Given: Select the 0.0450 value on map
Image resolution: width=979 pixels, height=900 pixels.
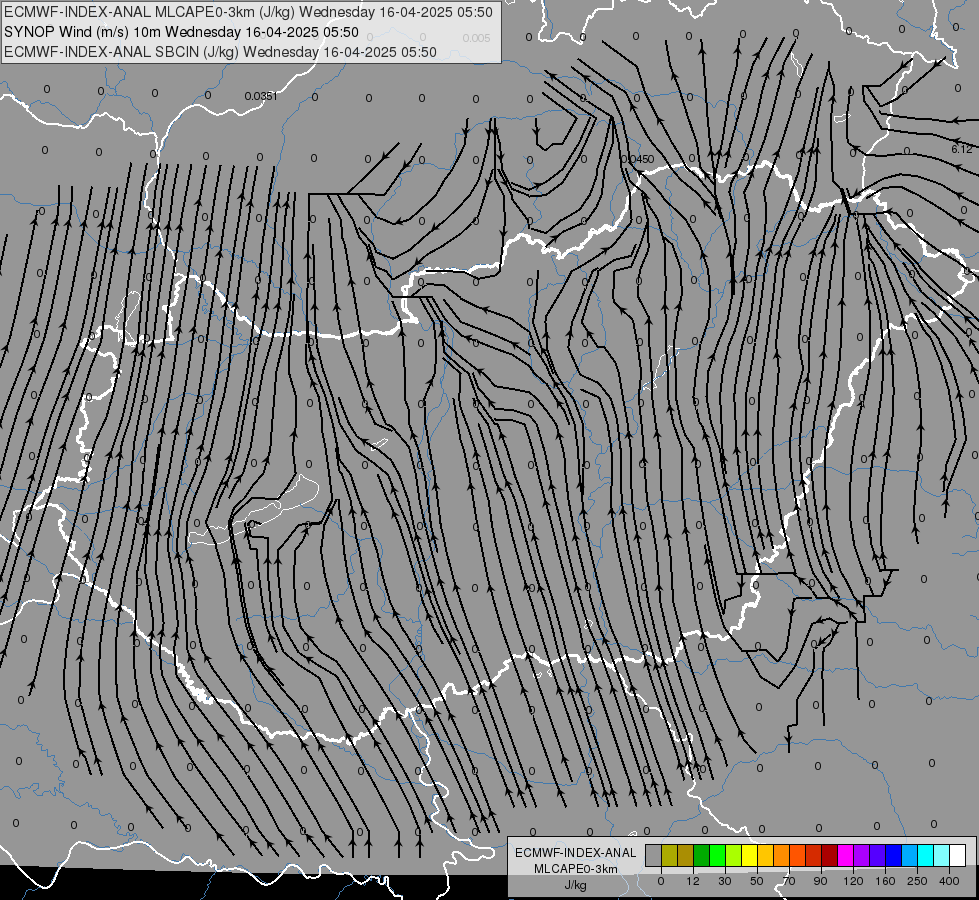Looking at the screenshot, I should (x=637, y=159).
